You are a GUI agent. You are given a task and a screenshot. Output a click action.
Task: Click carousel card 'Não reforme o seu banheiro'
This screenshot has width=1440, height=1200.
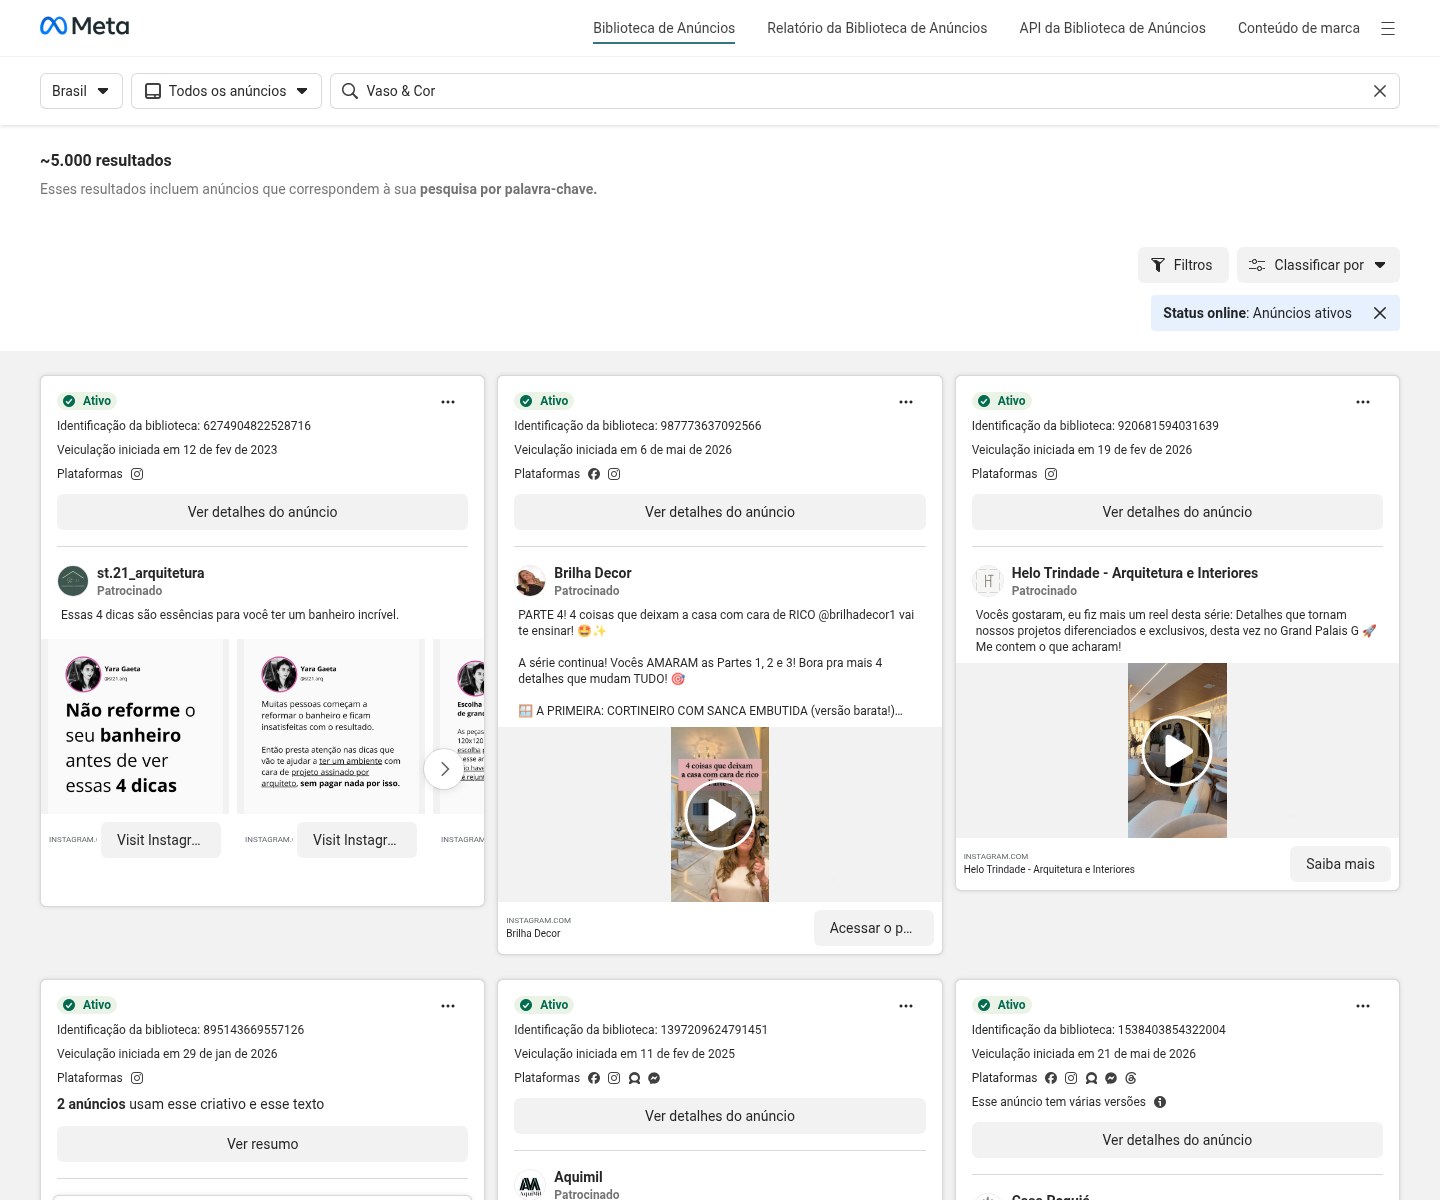[x=135, y=726]
